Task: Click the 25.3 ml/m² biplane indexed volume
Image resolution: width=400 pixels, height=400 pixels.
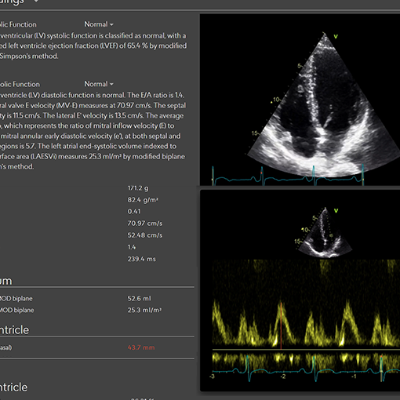Action: [x=144, y=310]
